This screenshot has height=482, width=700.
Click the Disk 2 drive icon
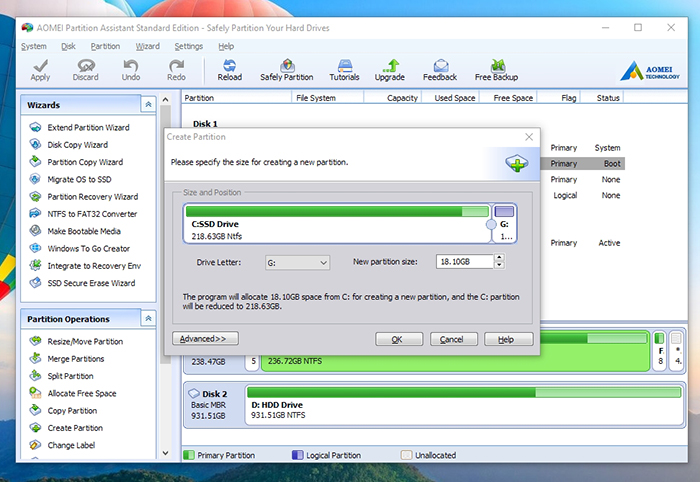click(194, 394)
